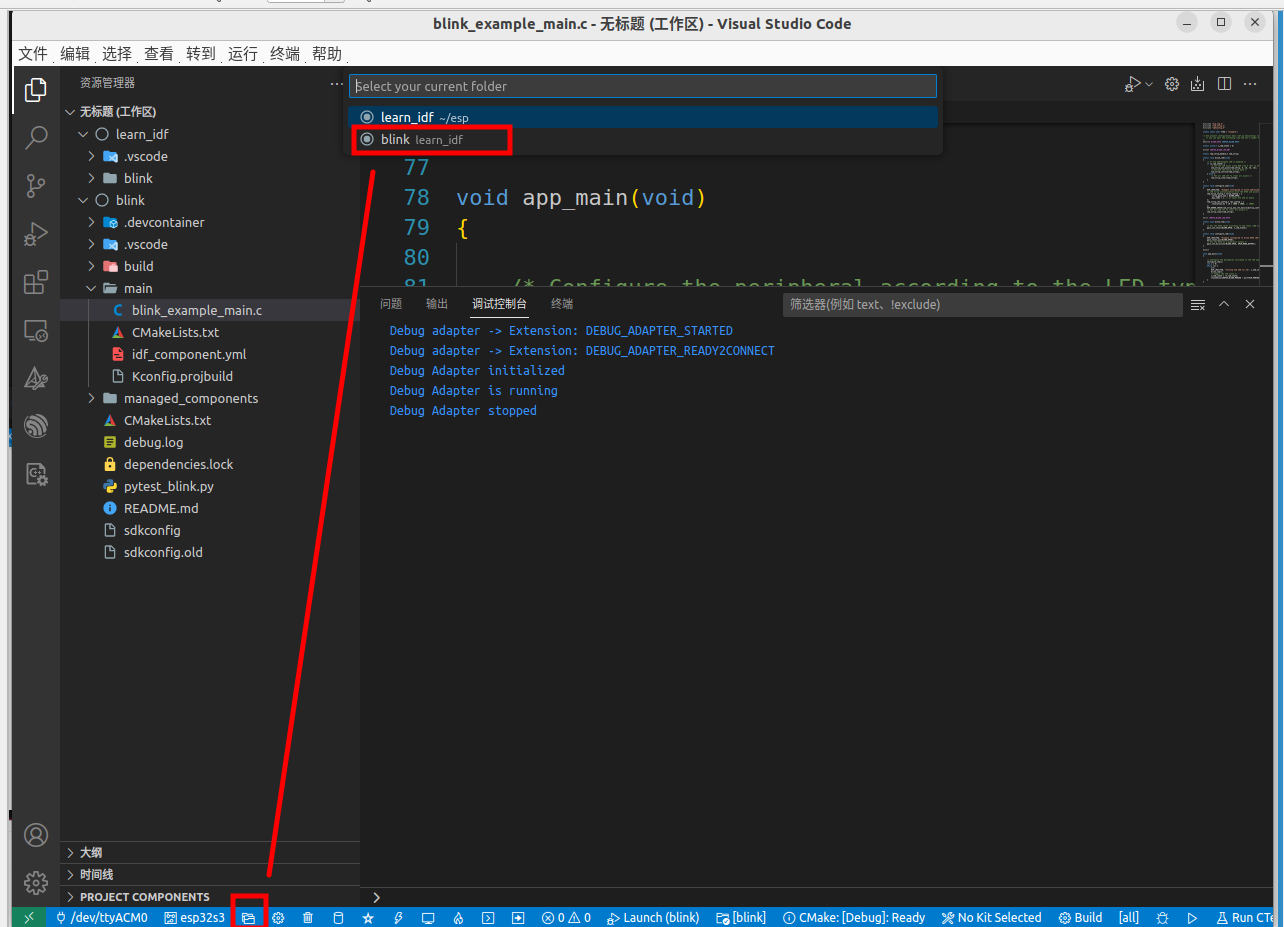The image size is (1284, 927).
Task: Collapse the main folder in explorer
Action: (x=92, y=288)
